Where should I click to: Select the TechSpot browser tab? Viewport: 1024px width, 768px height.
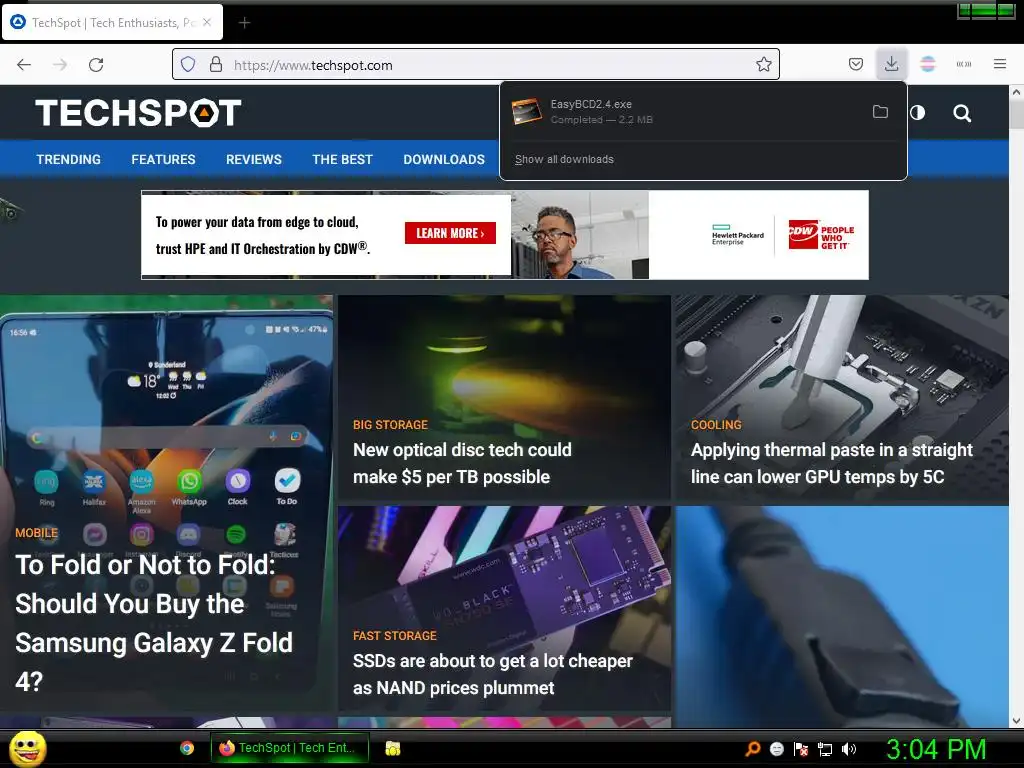click(x=113, y=23)
